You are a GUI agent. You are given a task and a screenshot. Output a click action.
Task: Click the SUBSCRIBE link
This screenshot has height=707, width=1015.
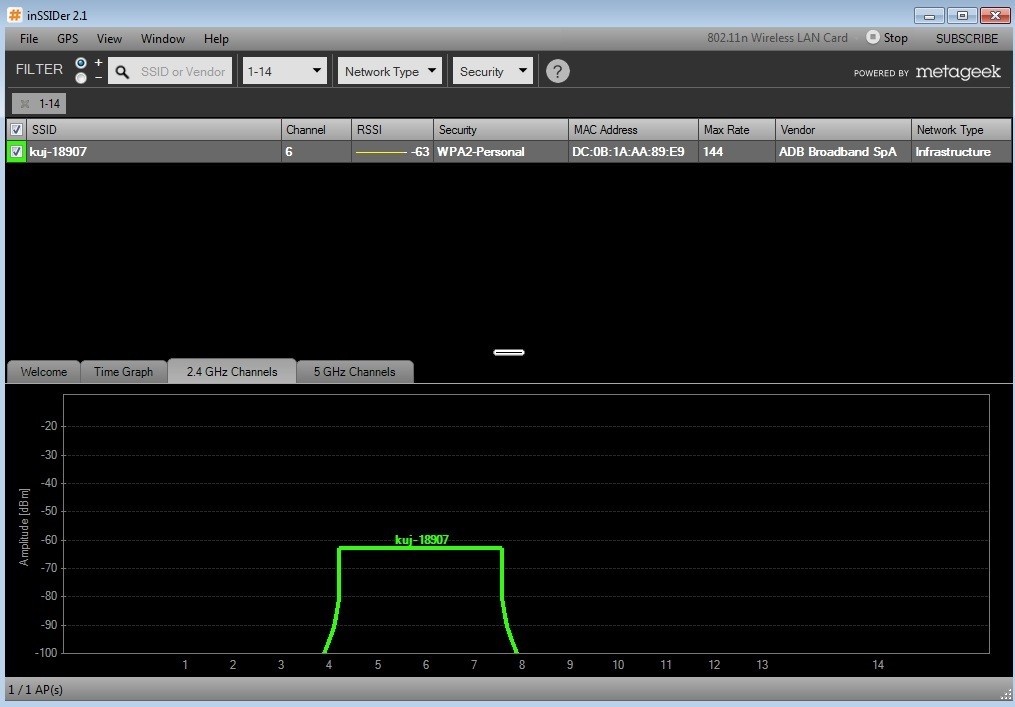[x=966, y=39]
